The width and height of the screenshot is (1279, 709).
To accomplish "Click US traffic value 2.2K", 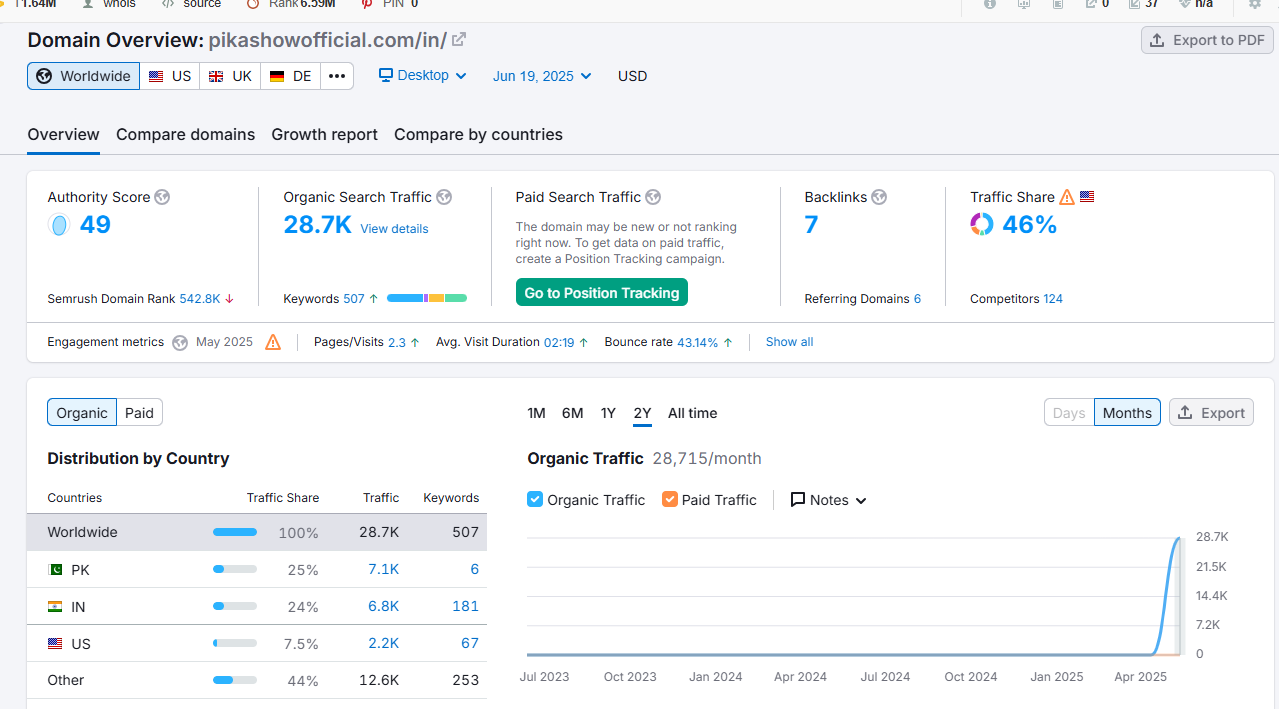I will pyautogui.click(x=383, y=644).
